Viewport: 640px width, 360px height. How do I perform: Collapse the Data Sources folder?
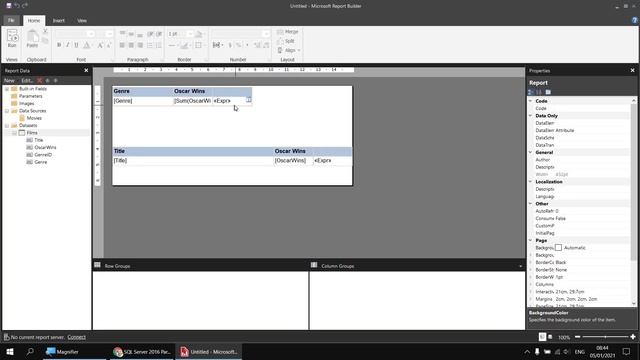click(x=7, y=111)
